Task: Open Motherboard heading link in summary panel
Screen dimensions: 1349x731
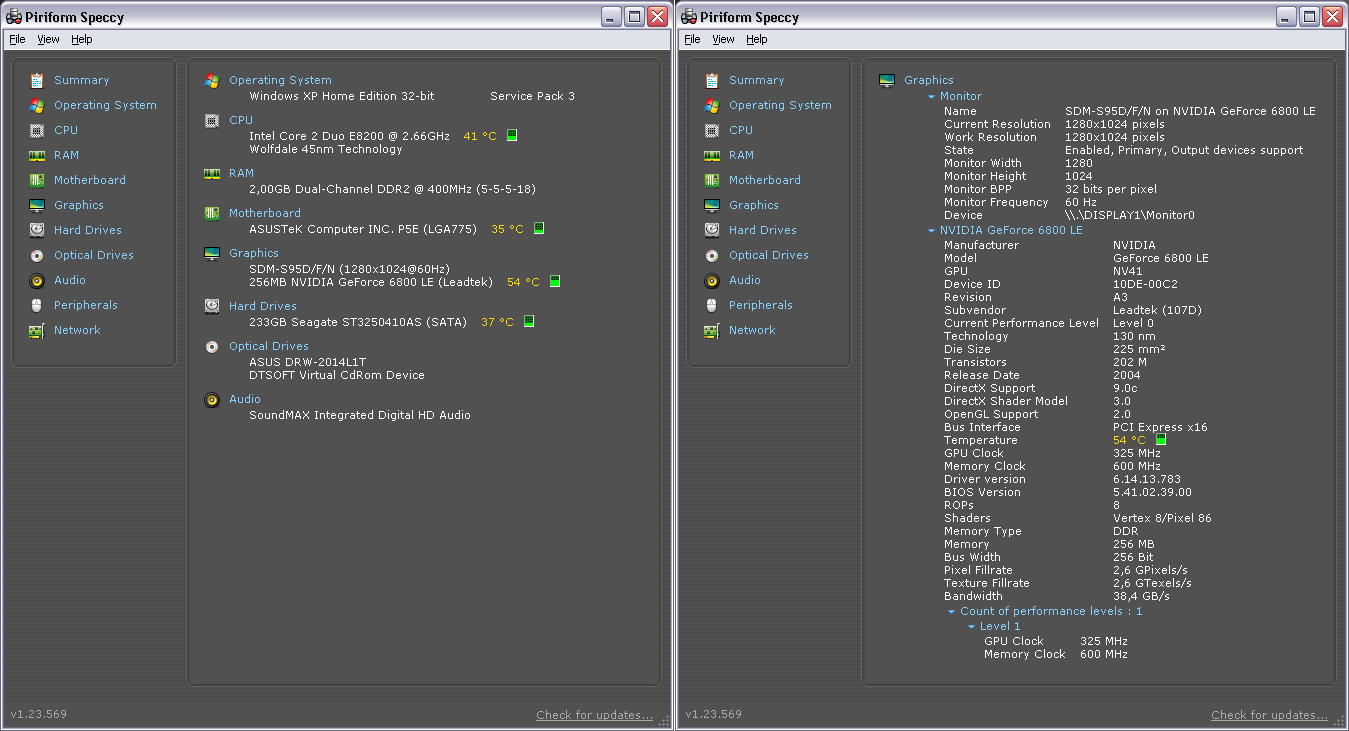Action: click(264, 213)
